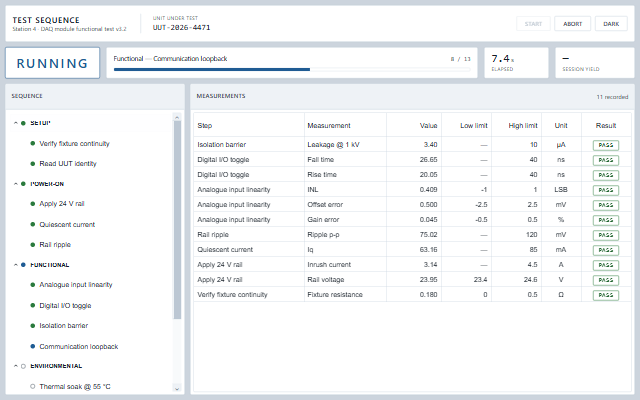Screen dimensions: 640x400
Task: Click the SETUP group label
Action: [x=40, y=123]
